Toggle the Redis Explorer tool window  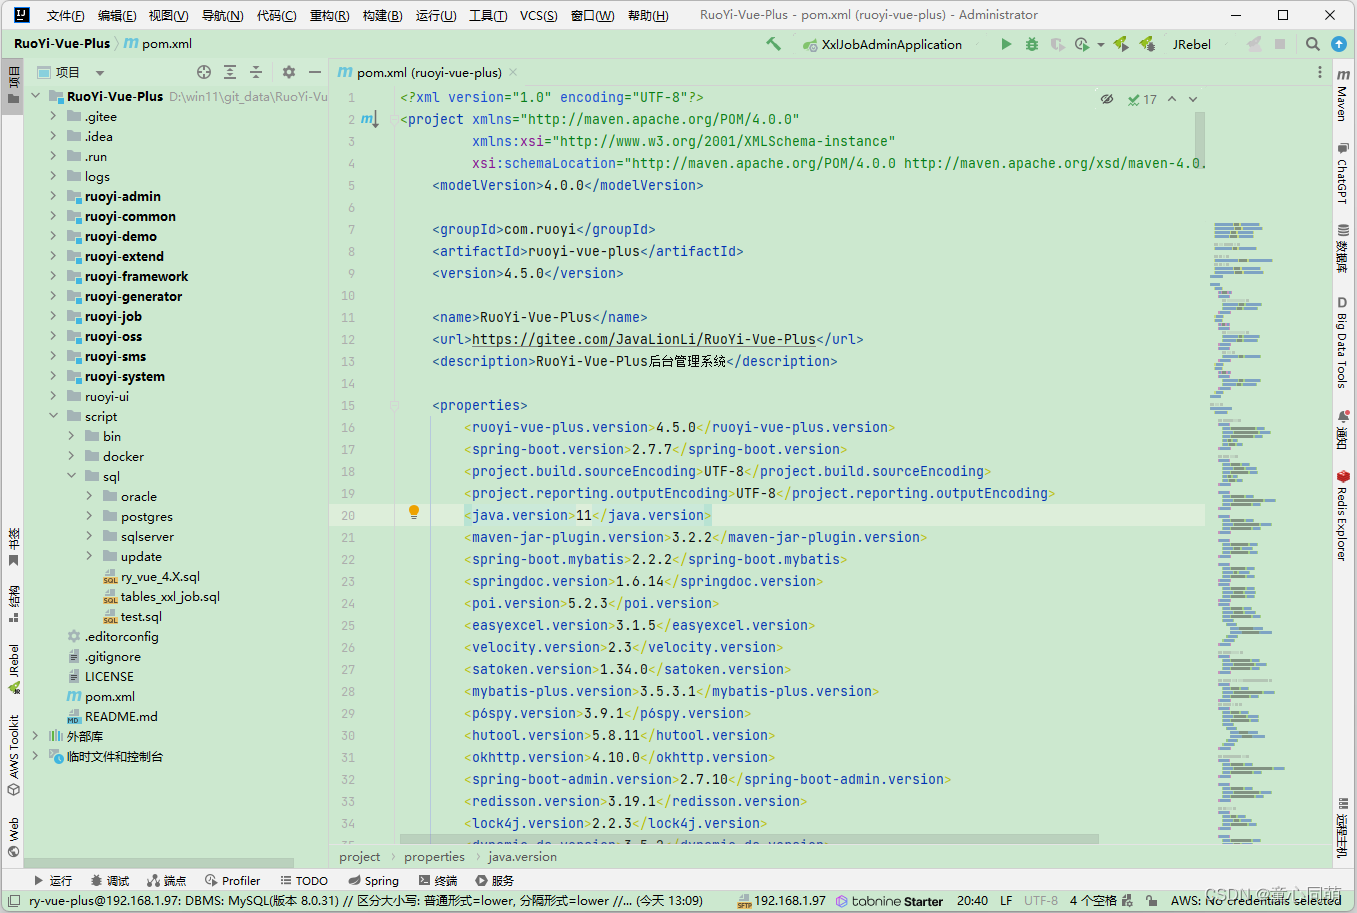[1343, 516]
